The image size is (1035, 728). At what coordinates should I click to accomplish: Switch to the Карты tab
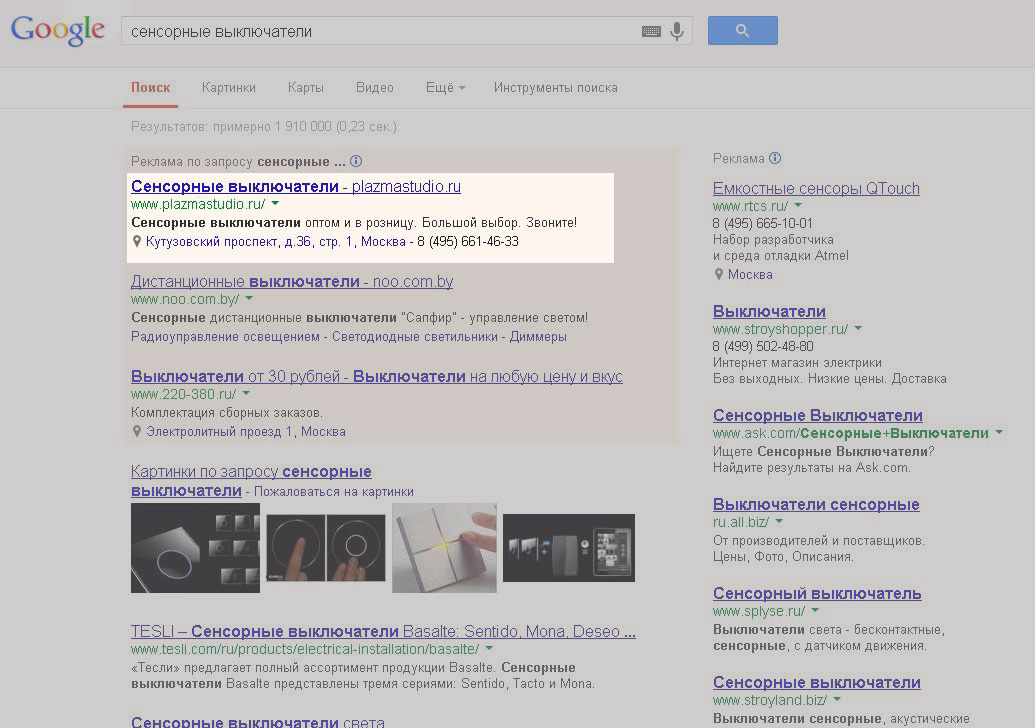306,88
